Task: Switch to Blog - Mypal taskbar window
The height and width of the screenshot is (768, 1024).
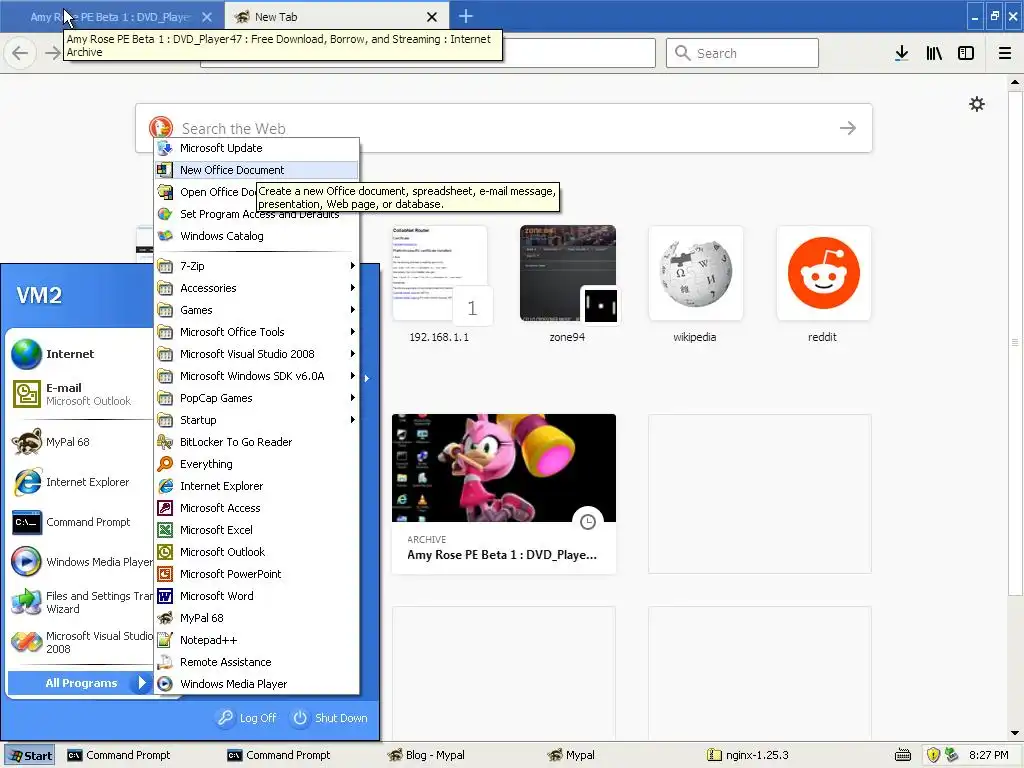Action: (x=460, y=756)
